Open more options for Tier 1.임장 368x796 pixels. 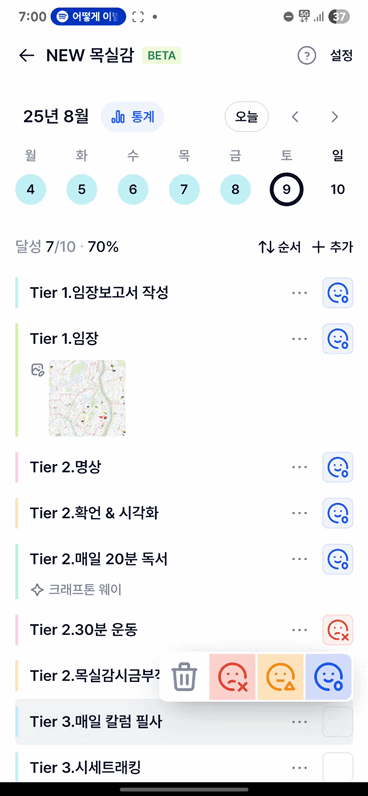click(299, 339)
